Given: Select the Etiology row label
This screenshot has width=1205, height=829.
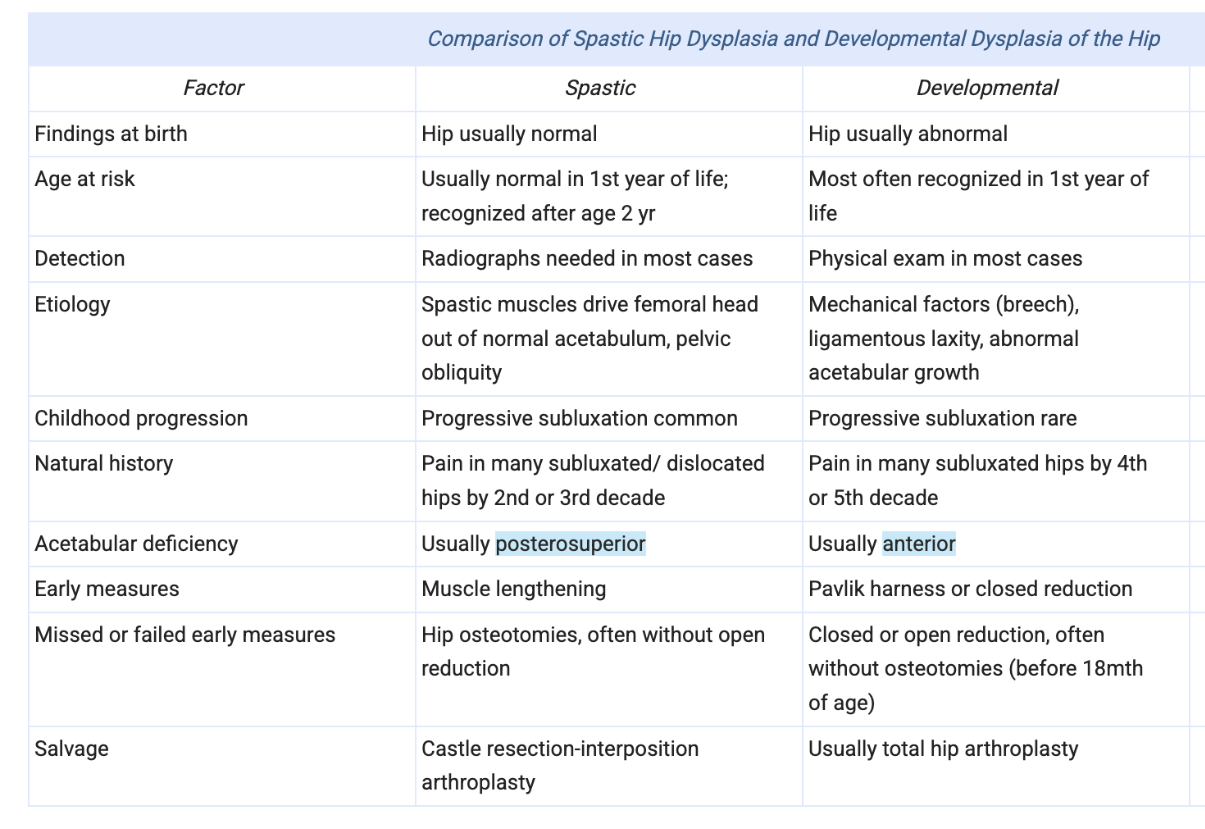Looking at the screenshot, I should [72, 304].
